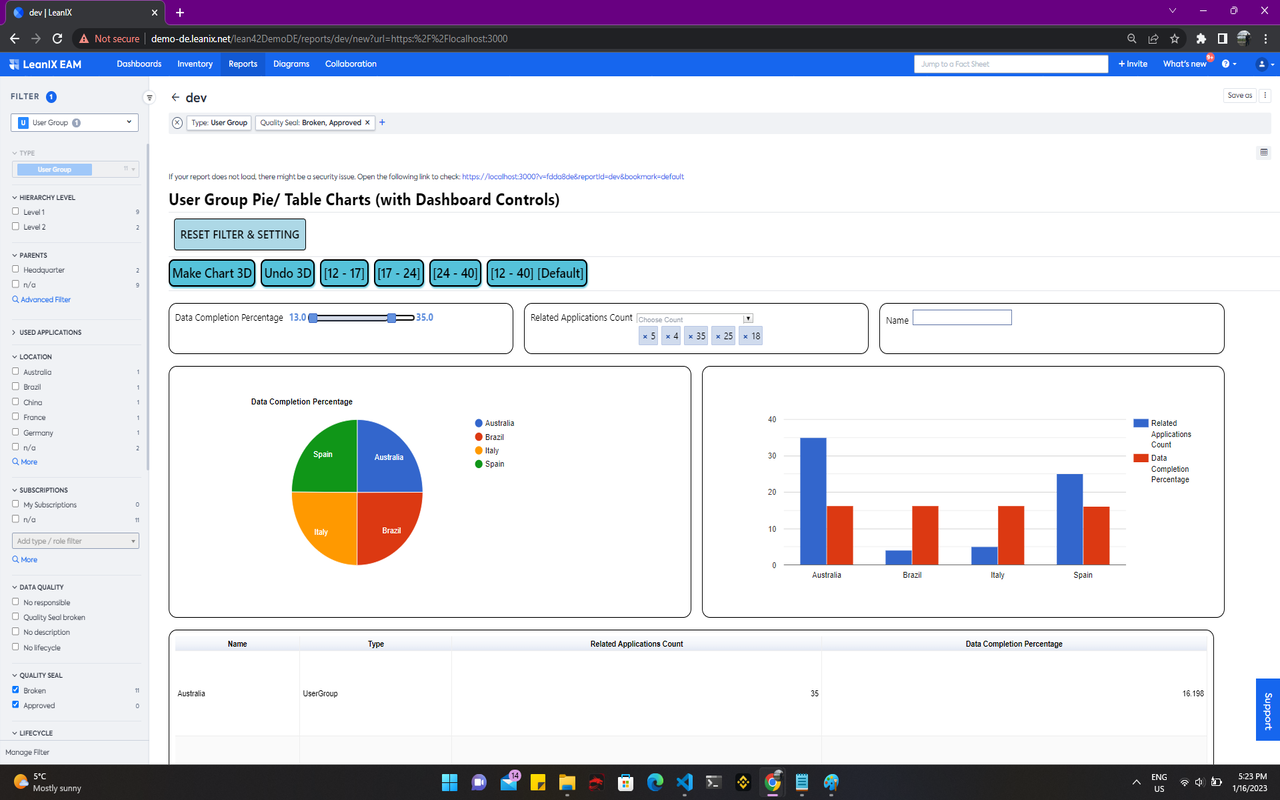Open the Inventory menu

click(195, 64)
